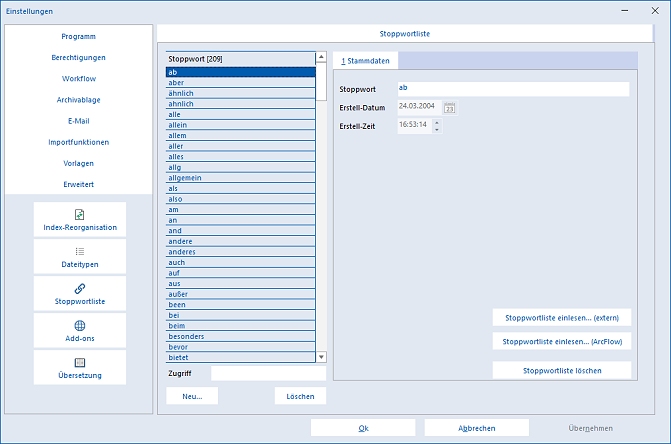Select the stop word 'ab'
This screenshot has height=444, width=671.
pos(241,72)
